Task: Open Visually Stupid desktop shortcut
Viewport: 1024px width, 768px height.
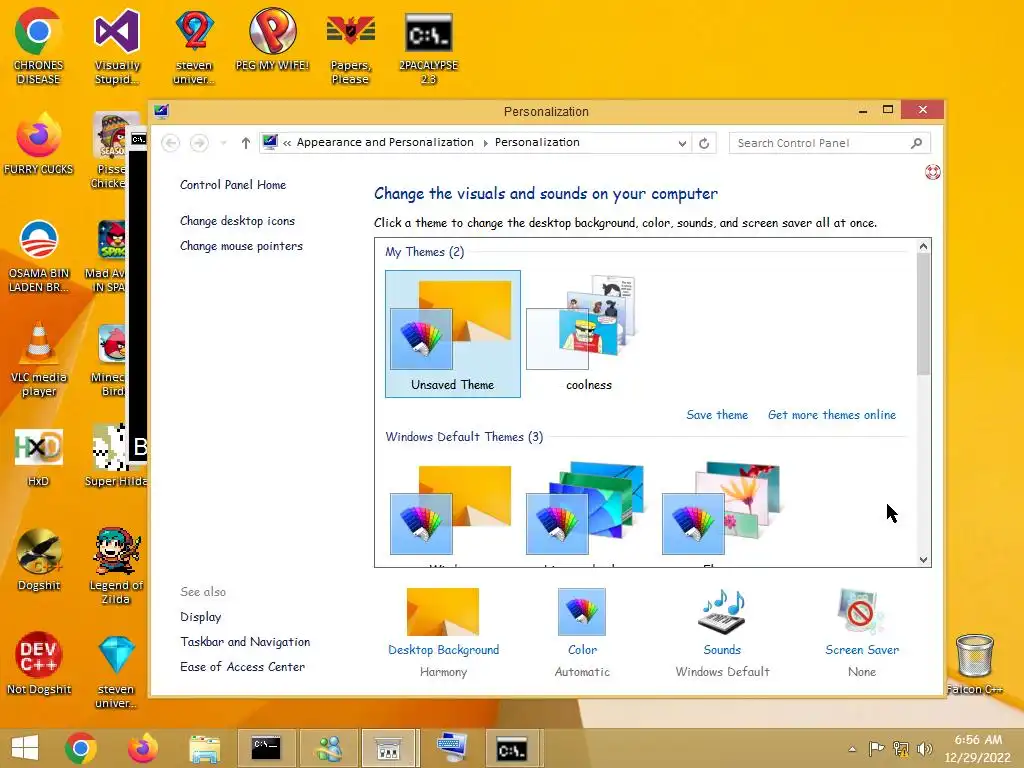Action: (x=117, y=46)
